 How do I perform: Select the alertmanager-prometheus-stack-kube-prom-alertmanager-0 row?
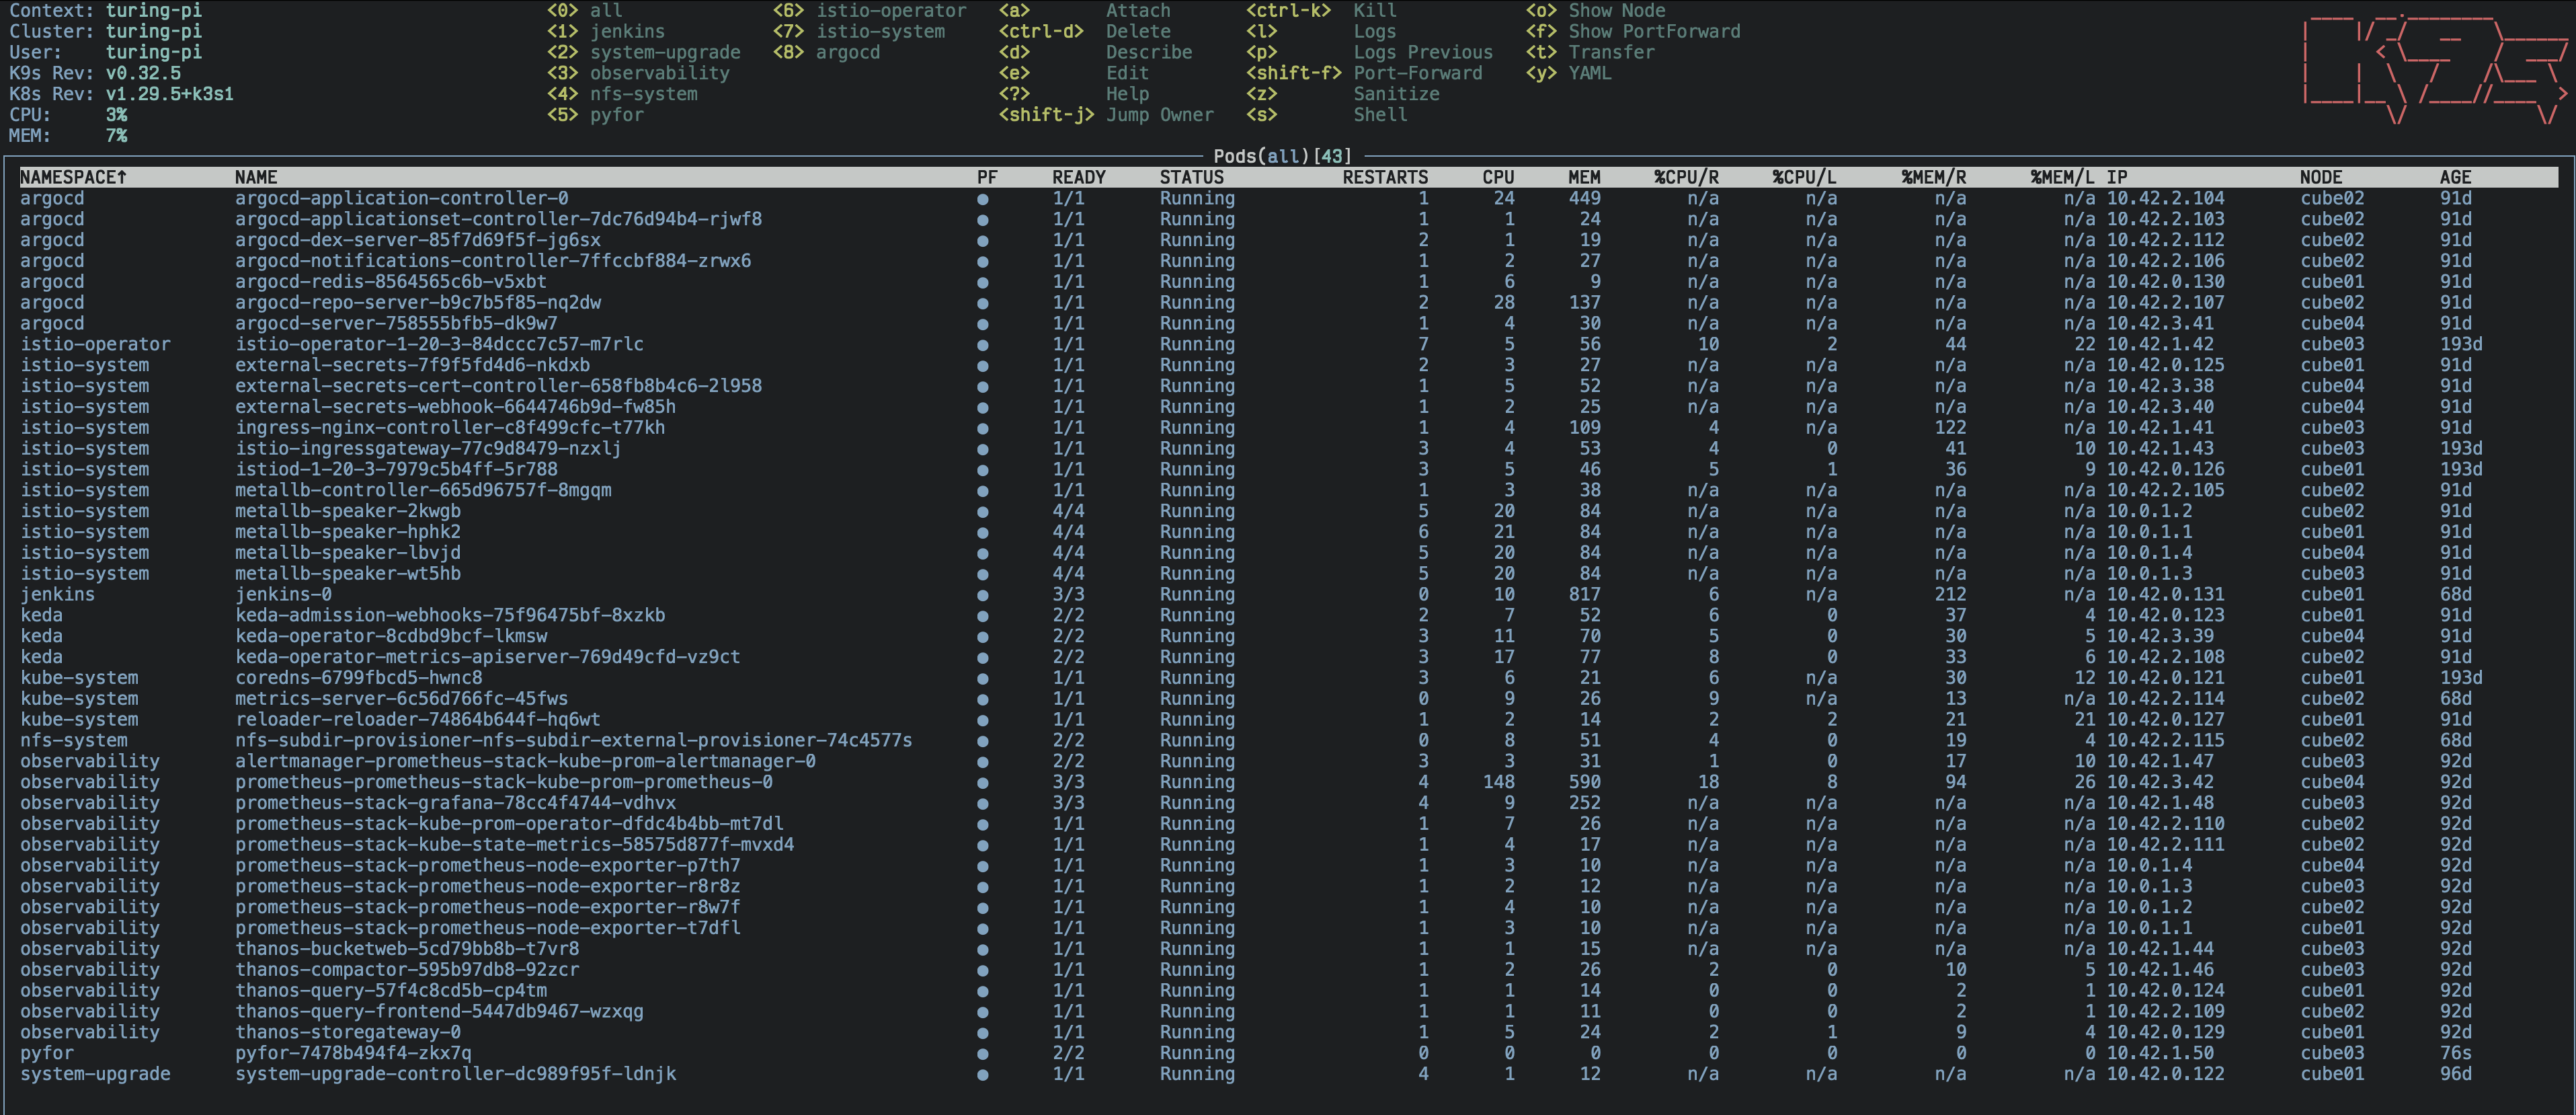coord(1288,762)
